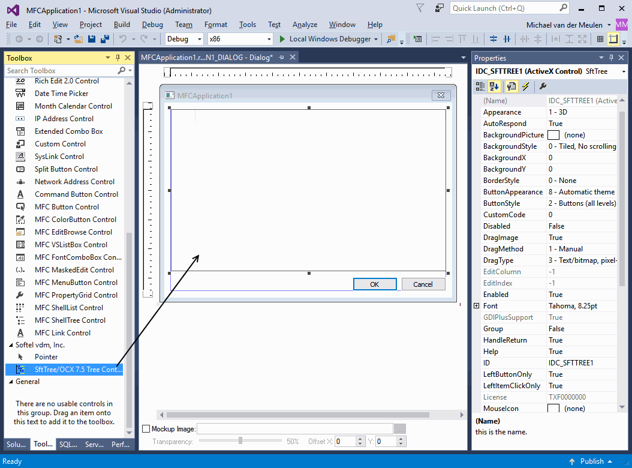Image resolution: width=632 pixels, height=468 pixels.
Task: Click the Save All icon
Action: [105, 39]
